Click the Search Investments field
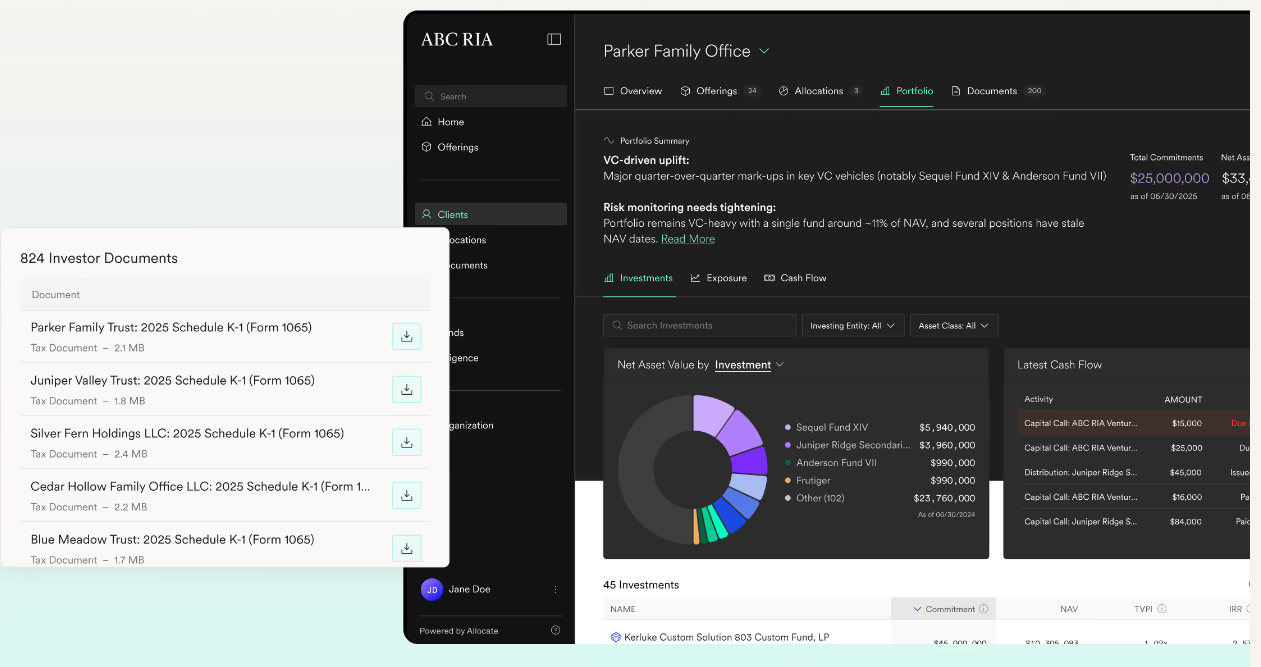The width and height of the screenshot is (1261, 667). 700,326
